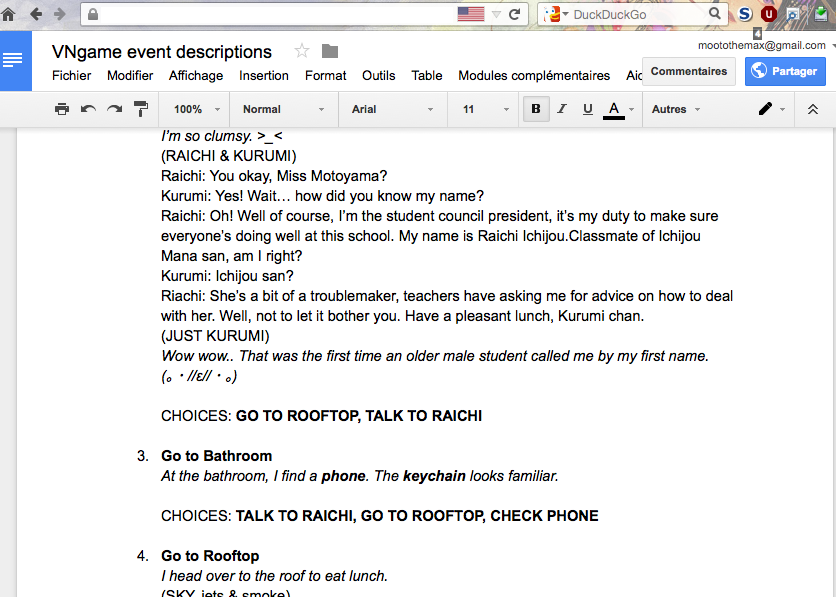Viewport: 836px width, 597px height.
Task: Open the pencil editing mode dropdown
Action: 771,109
